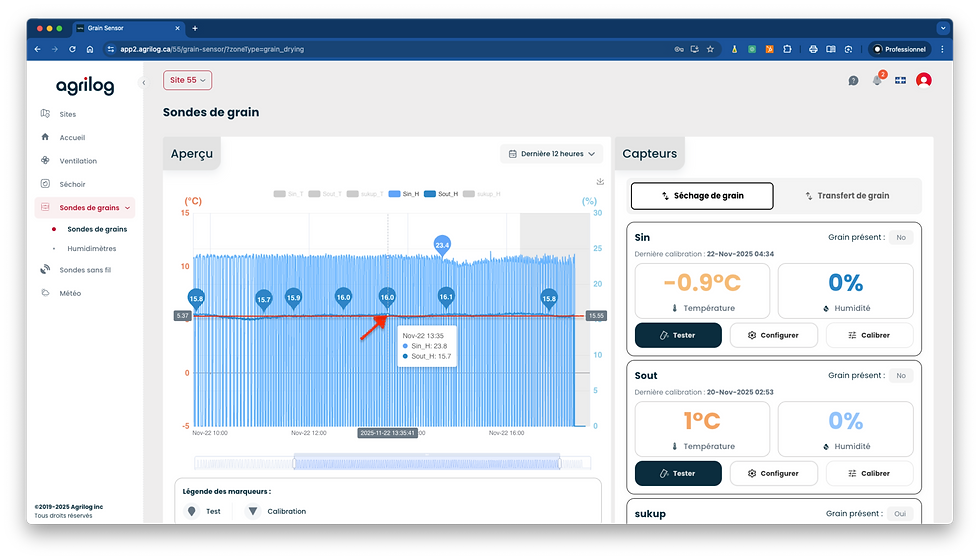
Task: Click the 16.1 test marker on chart
Action: pos(446,296)
